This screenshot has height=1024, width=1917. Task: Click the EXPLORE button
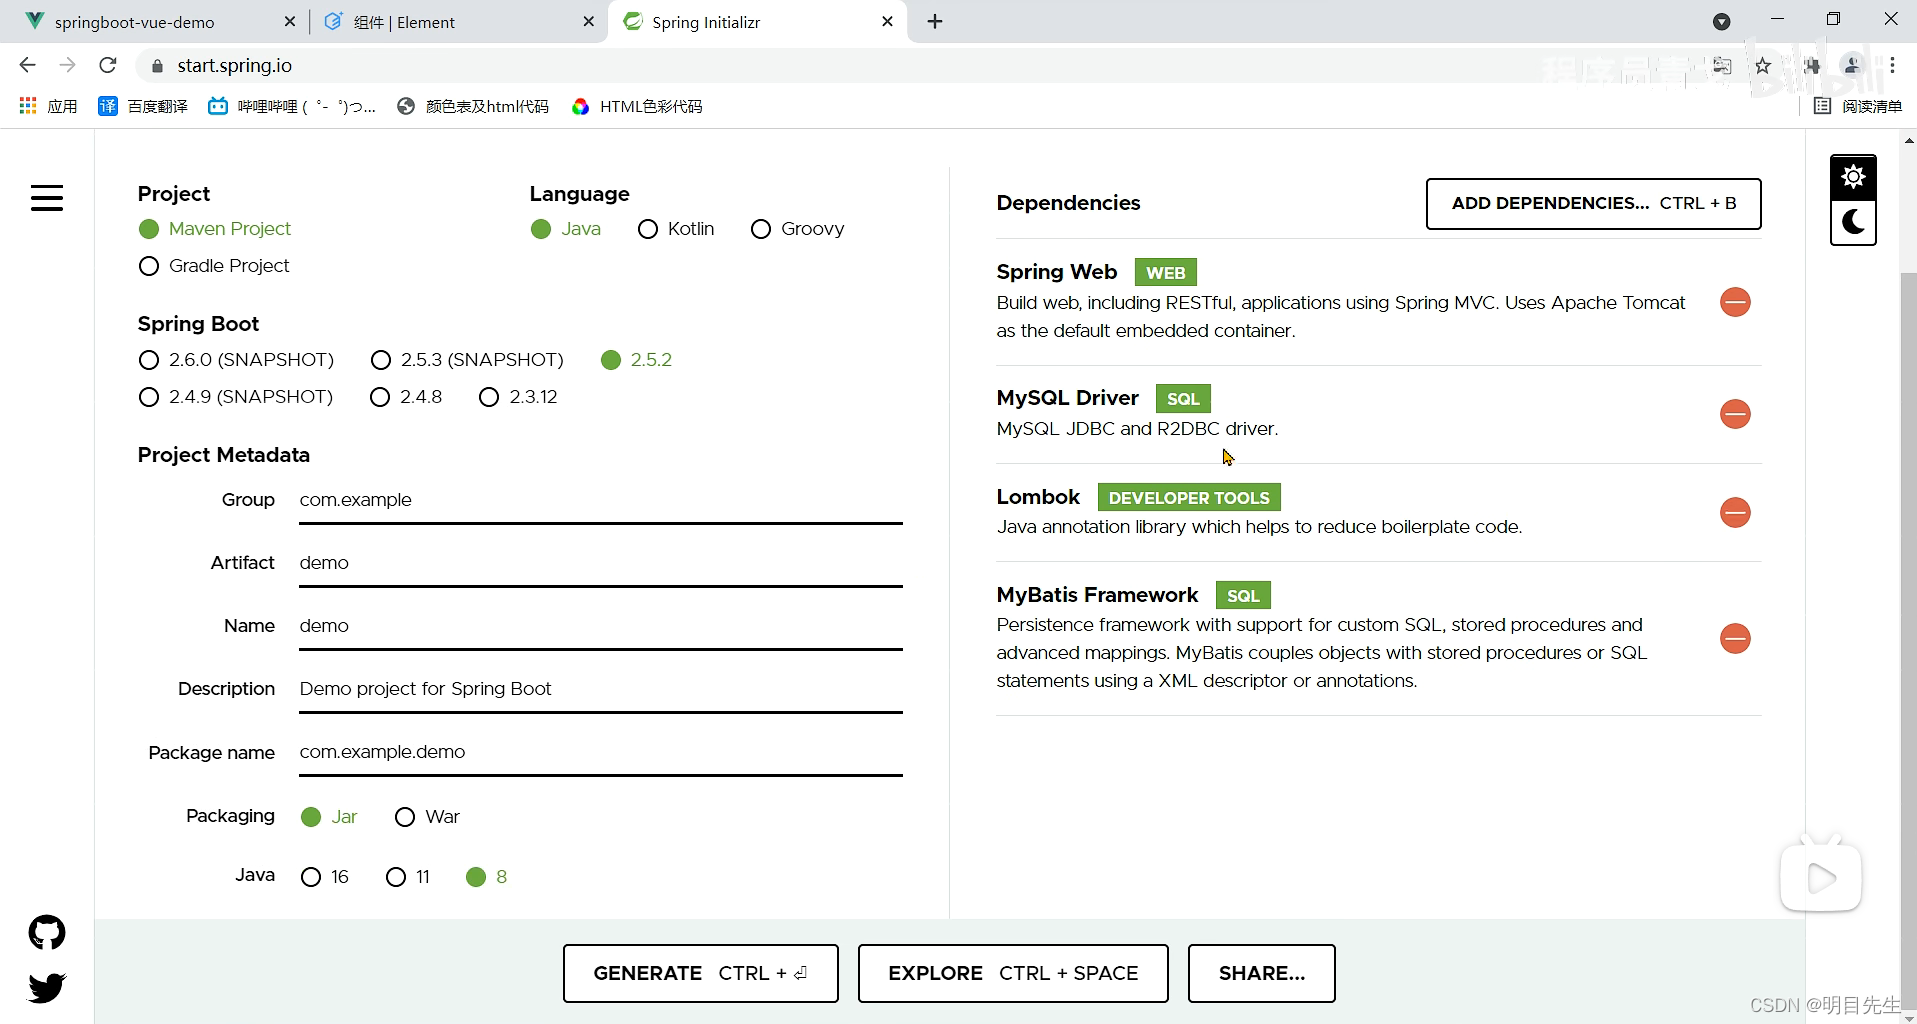coord(1013,973)
